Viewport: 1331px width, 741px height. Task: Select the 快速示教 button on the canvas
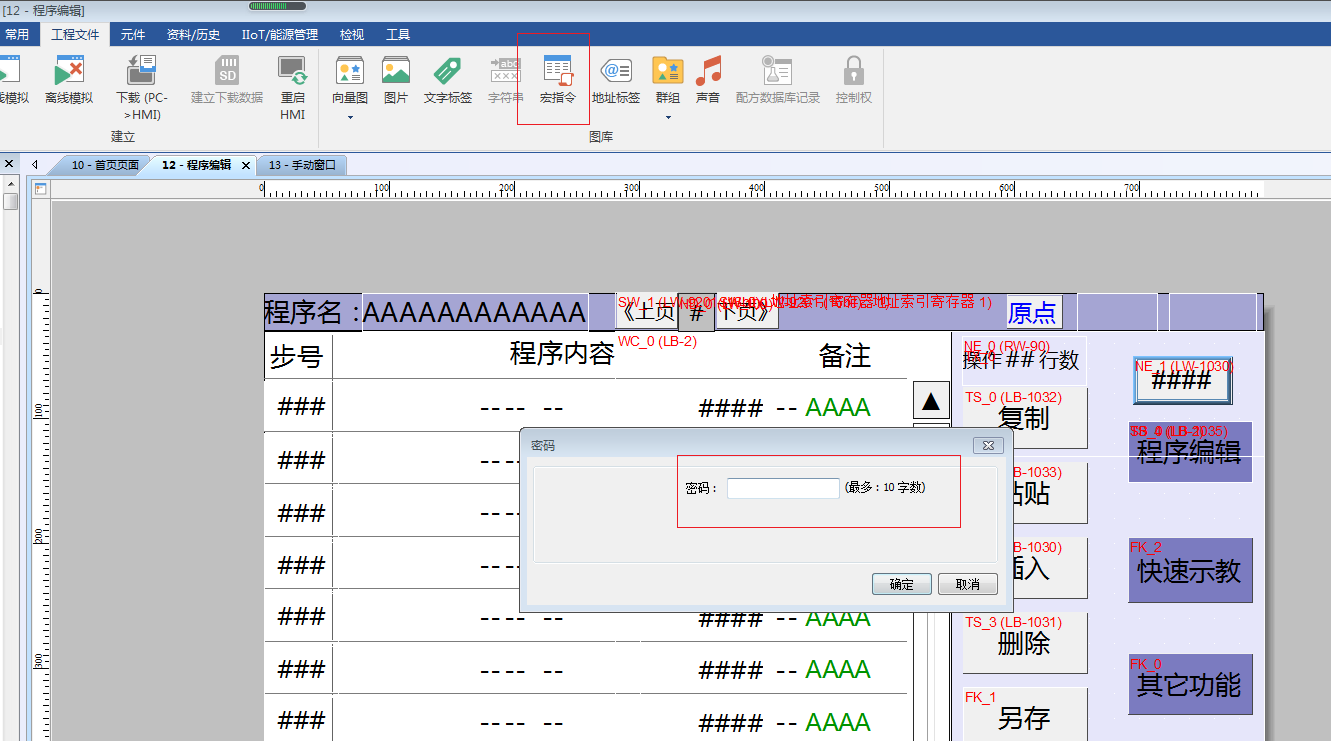click(1189, 571)
